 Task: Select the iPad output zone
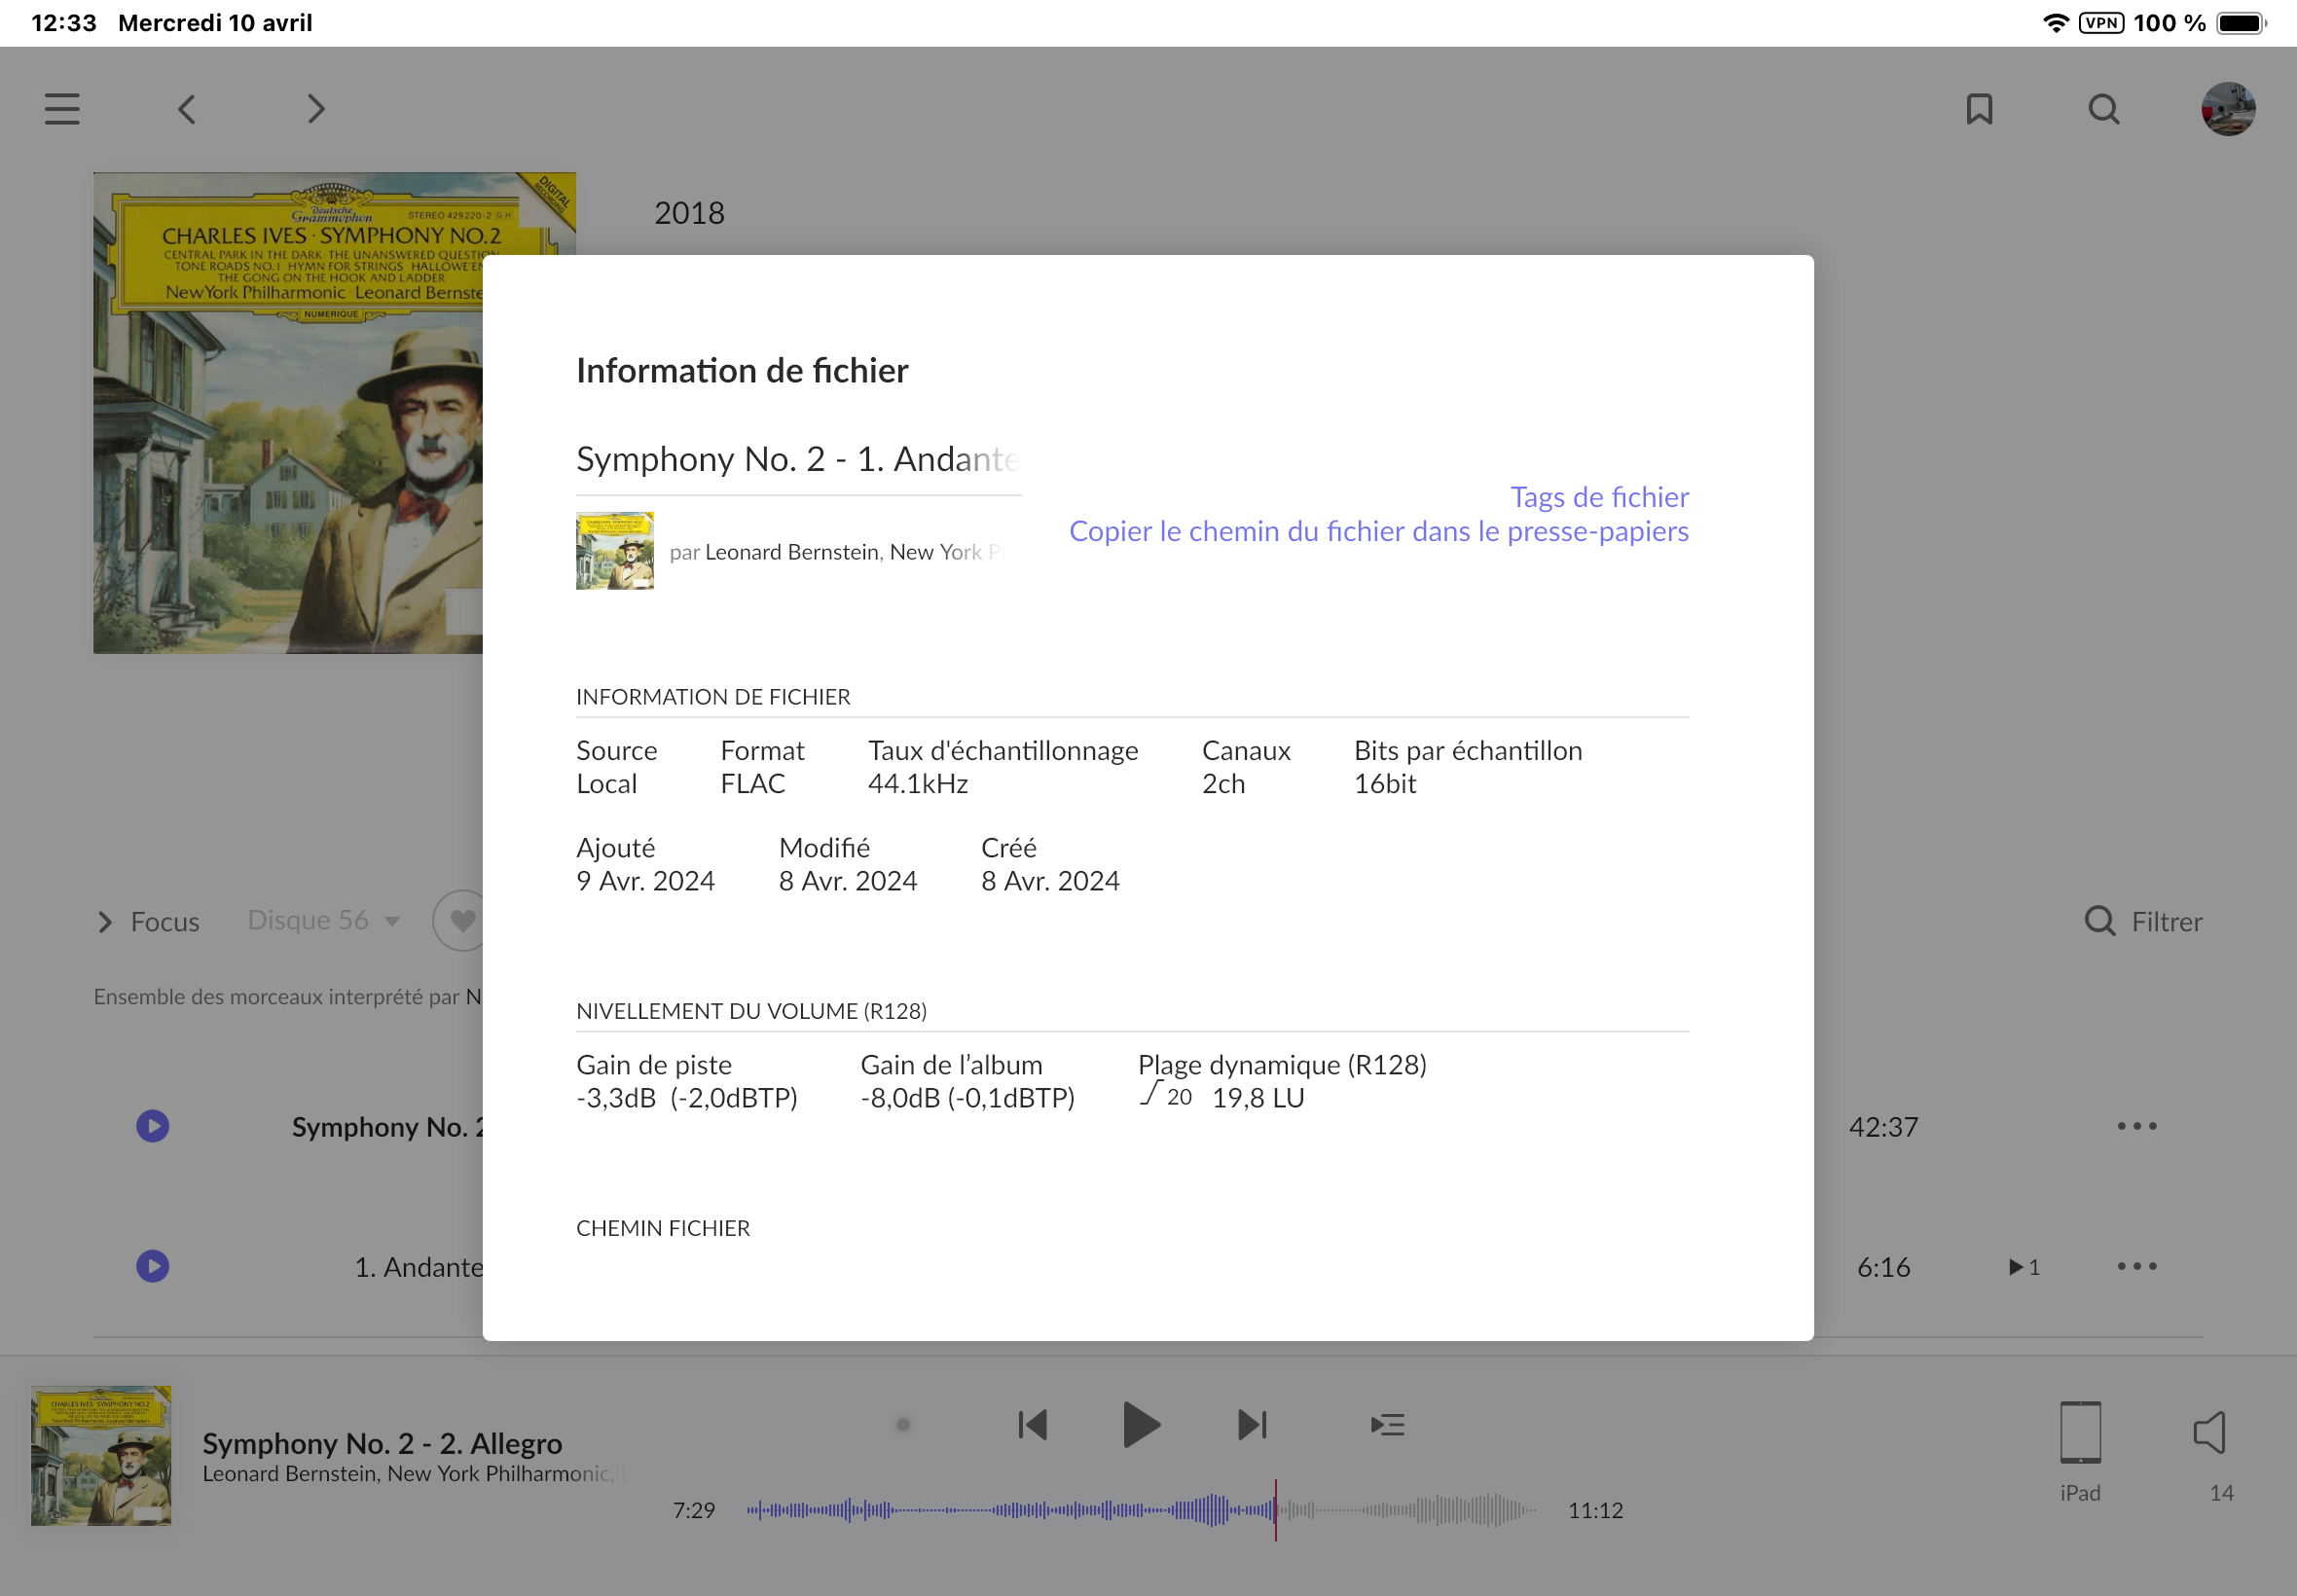[2080, 1432]
